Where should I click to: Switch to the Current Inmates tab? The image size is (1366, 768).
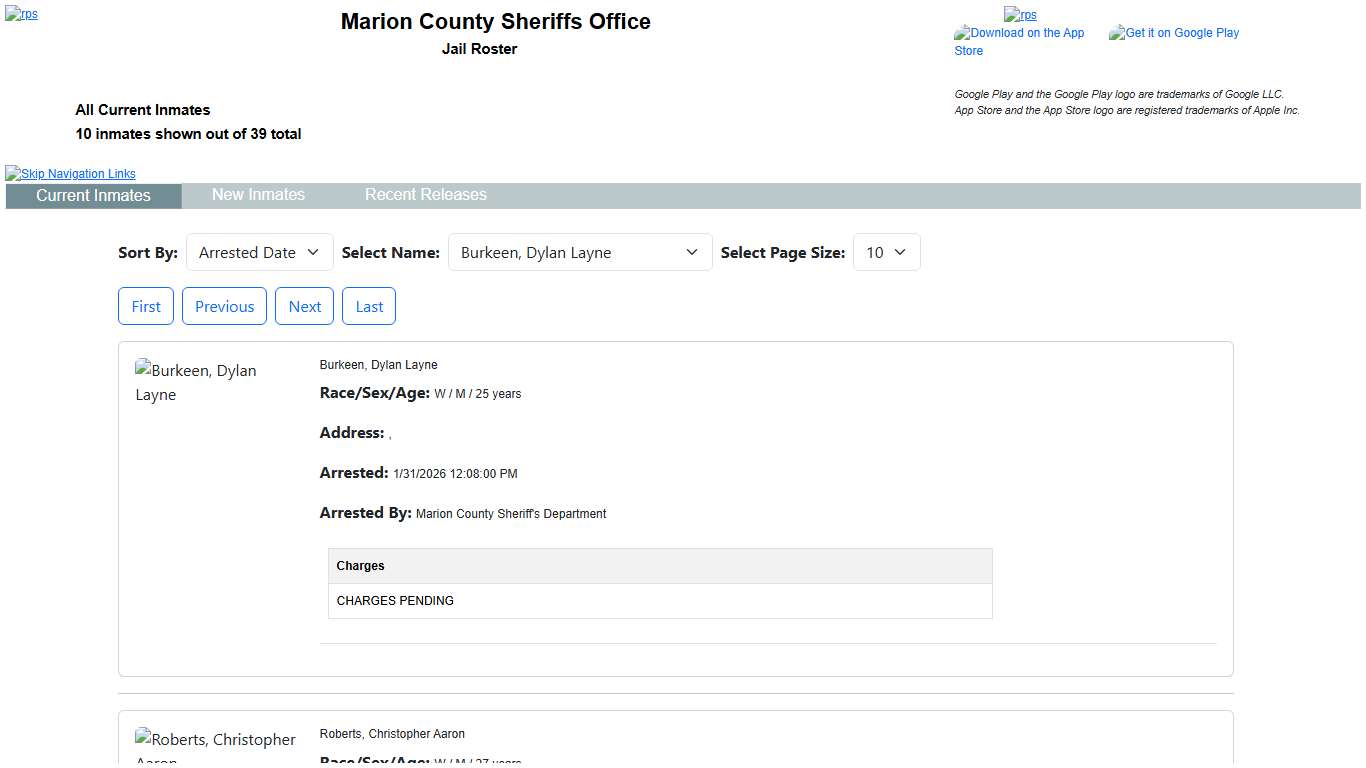[93, 196]
